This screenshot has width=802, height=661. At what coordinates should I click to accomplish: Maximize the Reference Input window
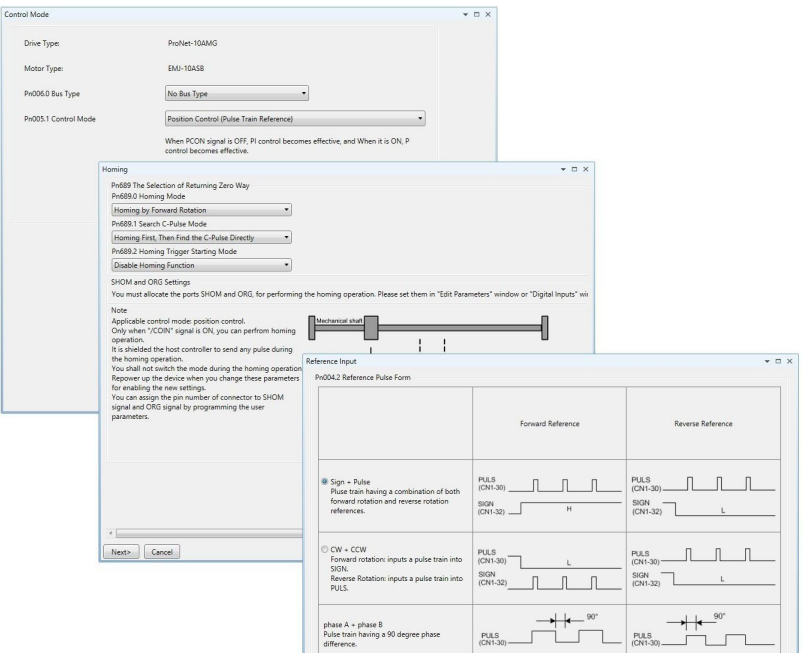(x=778, y=361)
